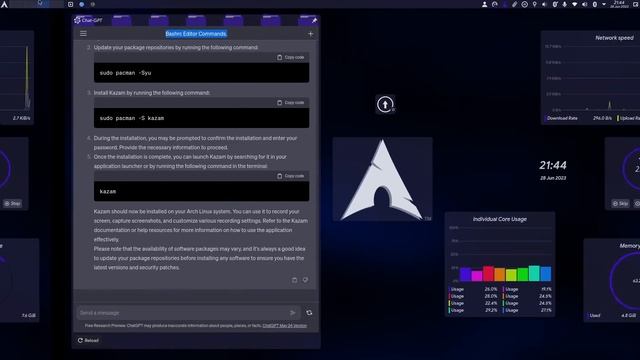
Task: Open the eject/removable devices tray icon
Action: [x=524, y=4]
